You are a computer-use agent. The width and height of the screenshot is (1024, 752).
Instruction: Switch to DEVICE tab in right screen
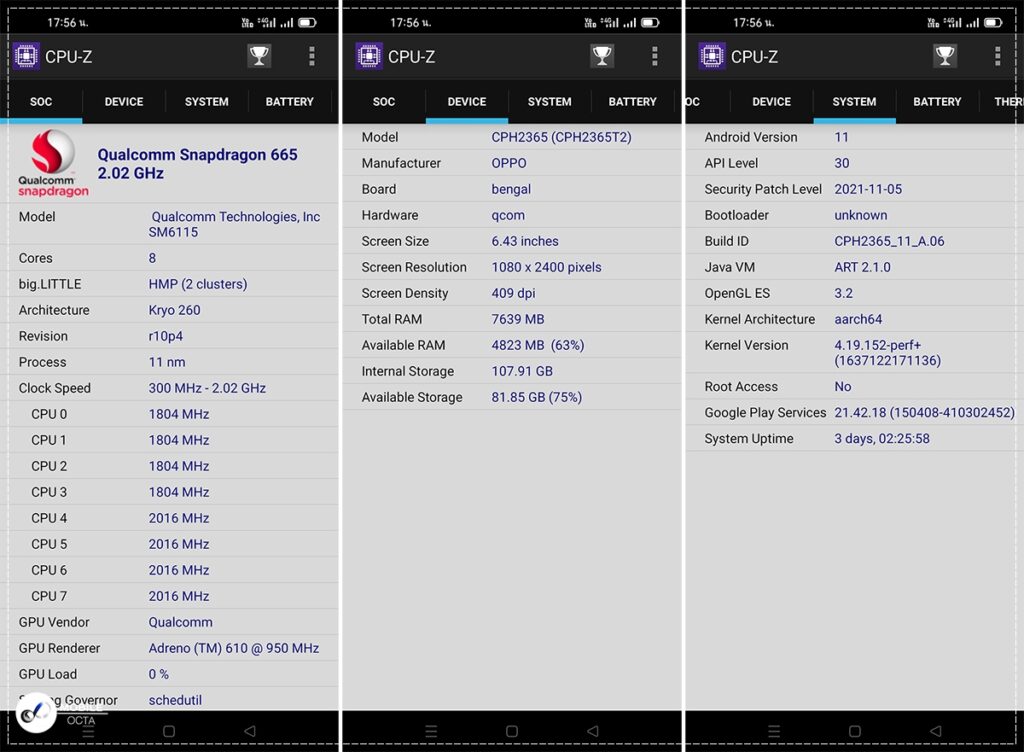(771, 102)
